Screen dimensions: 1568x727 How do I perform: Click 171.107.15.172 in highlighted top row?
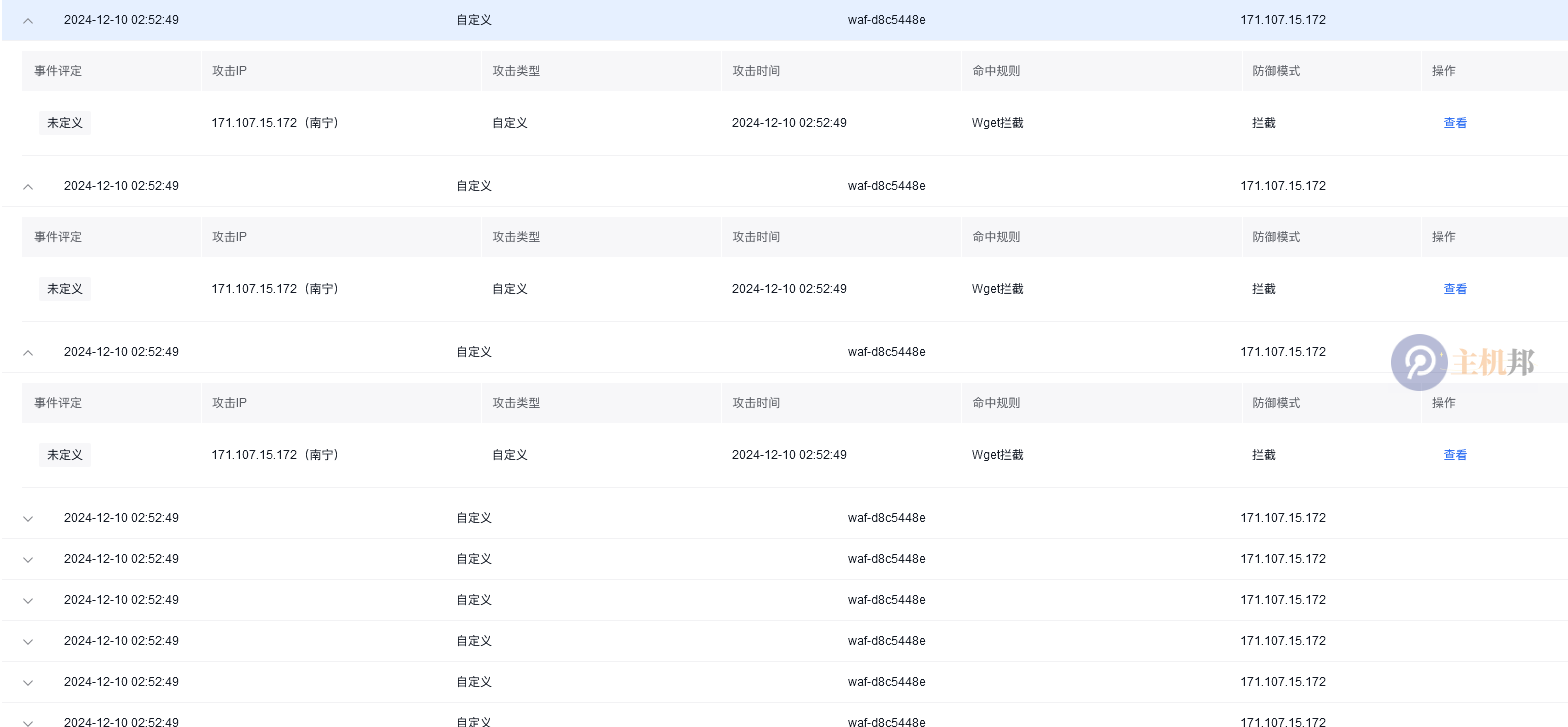(x=1283, y=20)
